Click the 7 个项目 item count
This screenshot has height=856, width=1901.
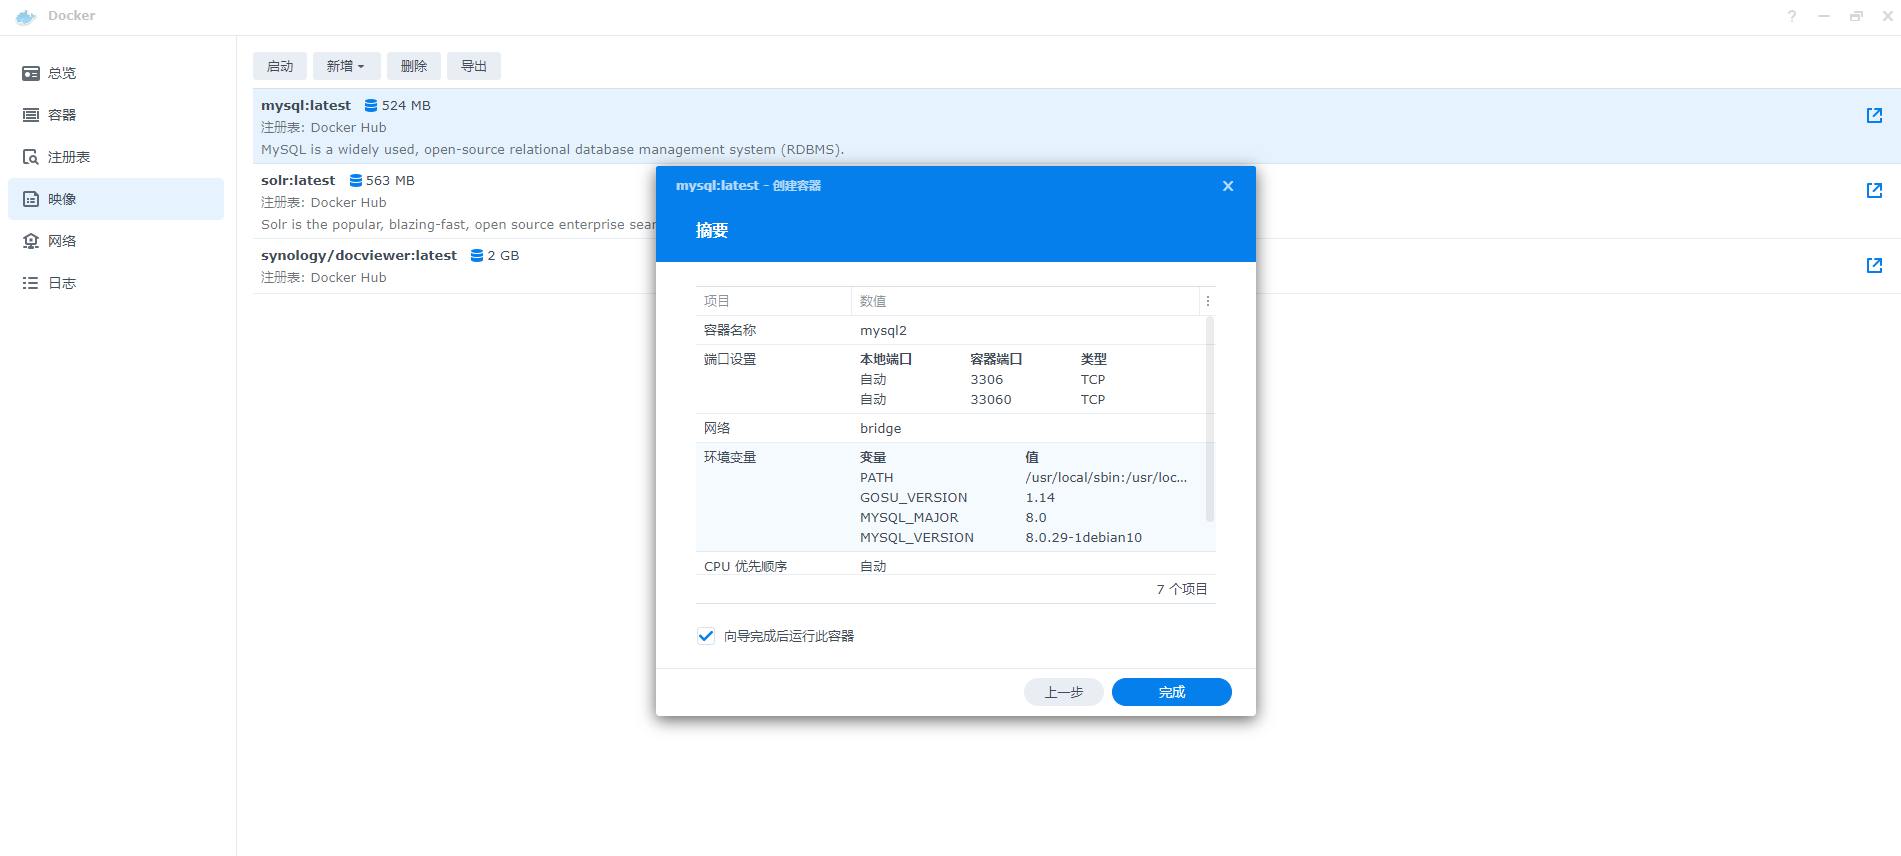click(x=1182, y=589)
